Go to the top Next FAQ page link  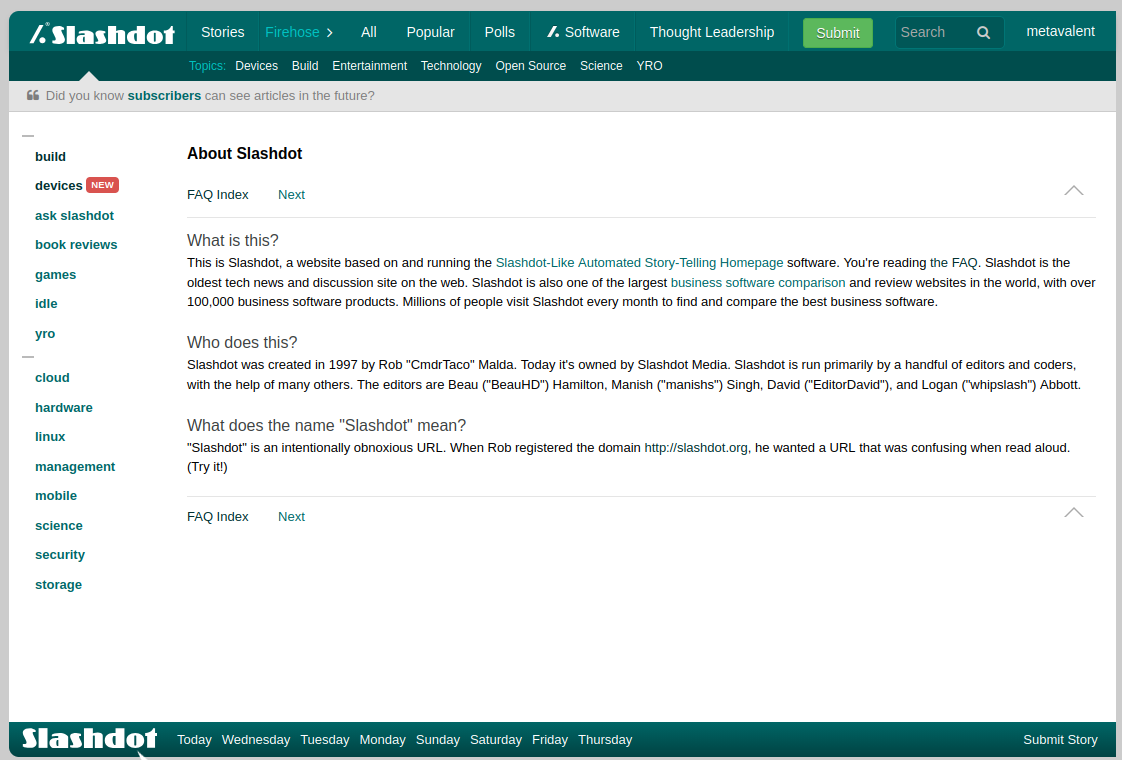point(291,195)
